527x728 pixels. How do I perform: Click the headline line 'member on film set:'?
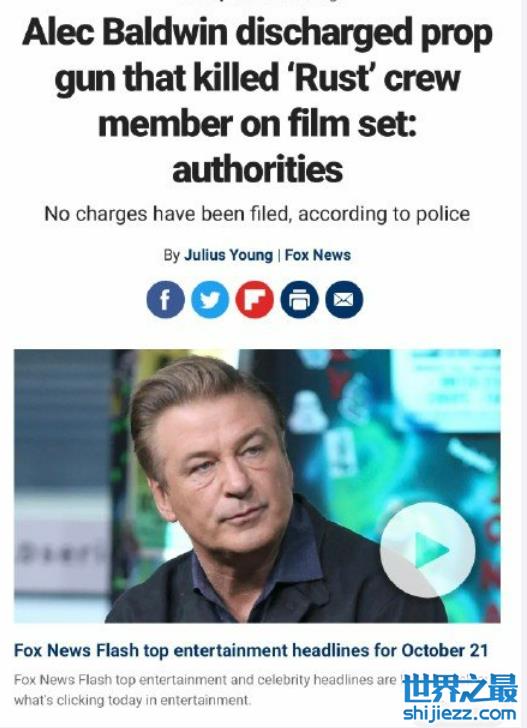coord(257,124)
